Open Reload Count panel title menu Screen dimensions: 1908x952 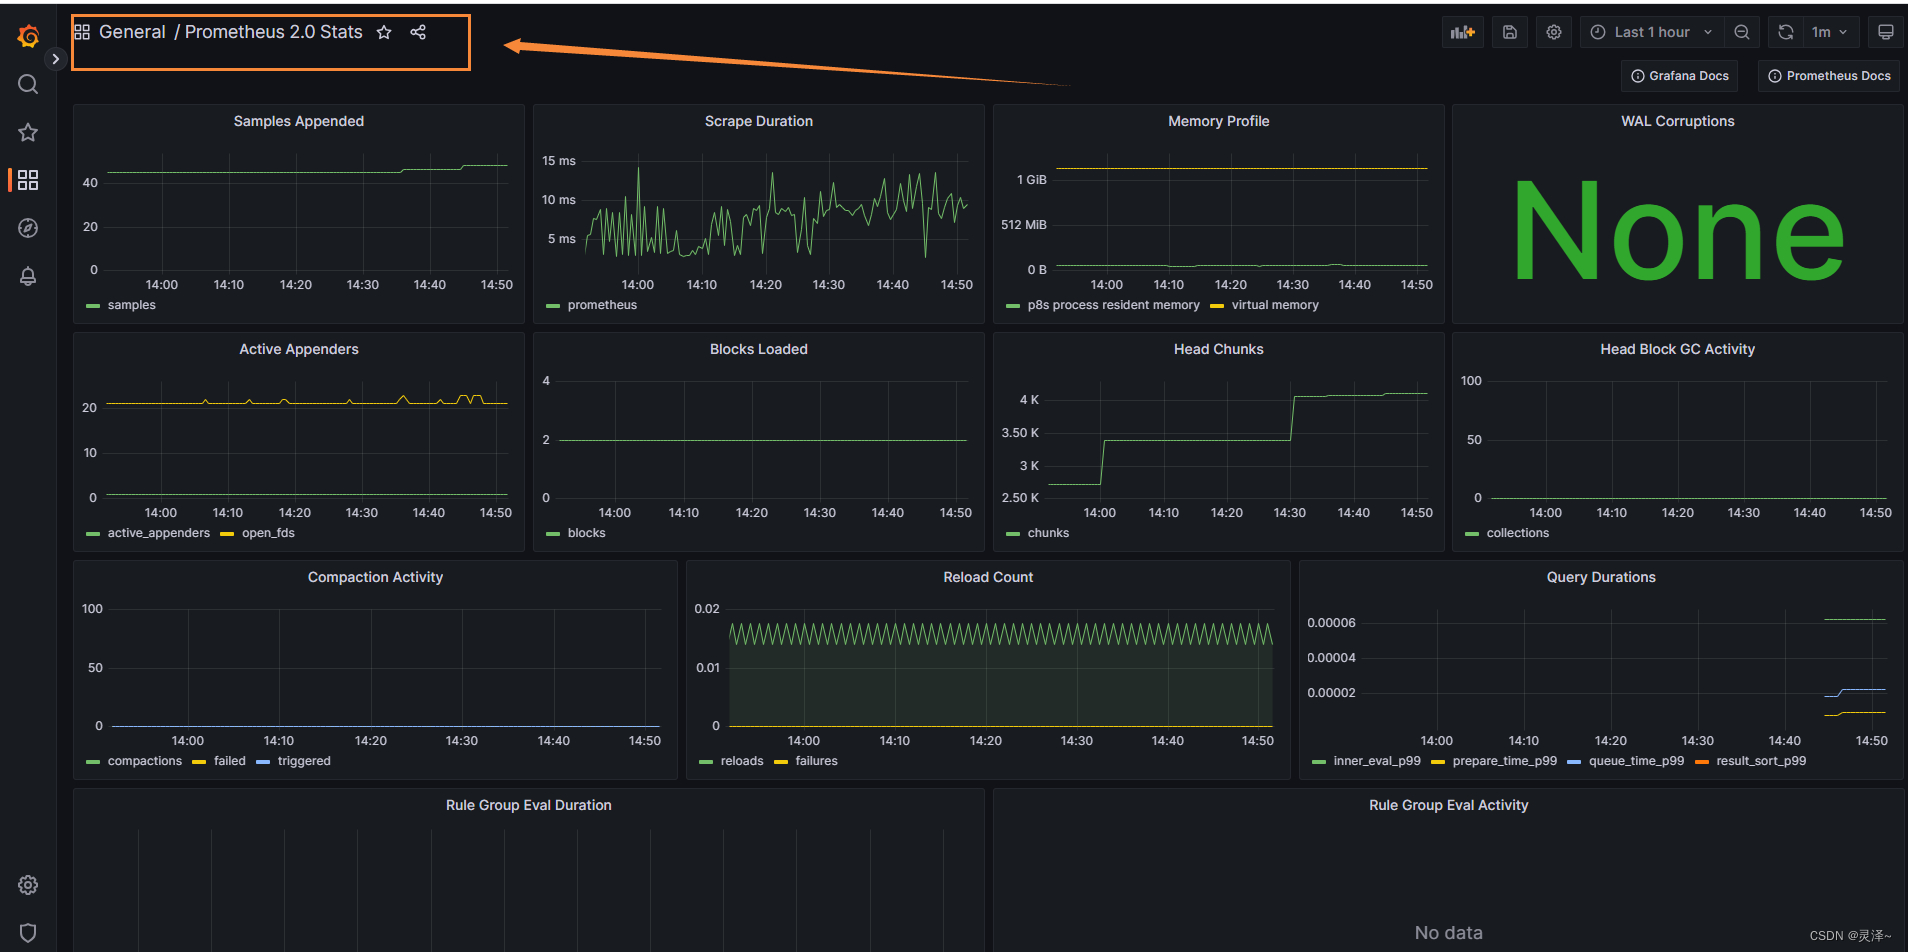(988, 577)
